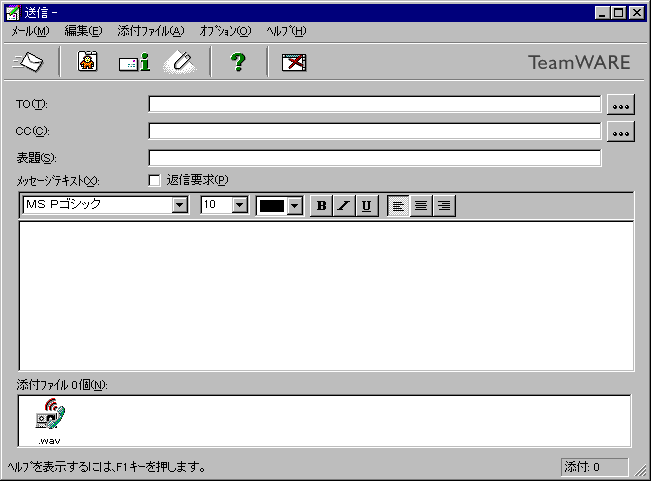
Task: Align text left
Action: [398, 205]
